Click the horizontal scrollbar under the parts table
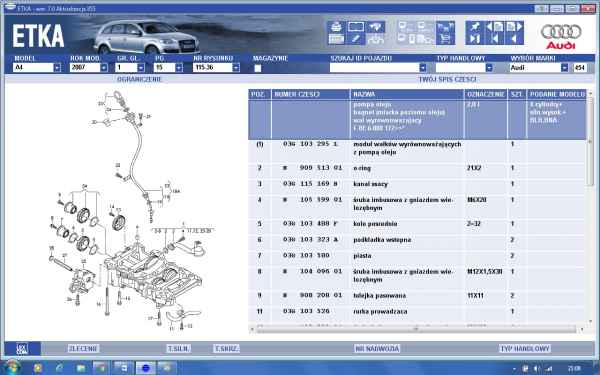 [416, 329]
